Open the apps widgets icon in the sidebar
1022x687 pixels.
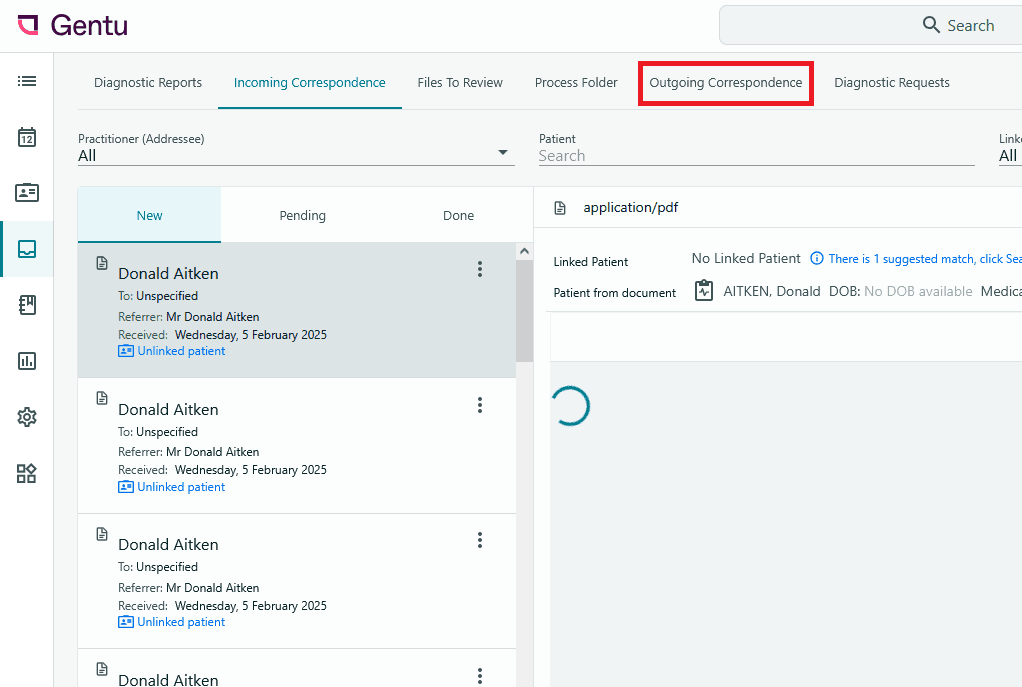pos(27,473)
